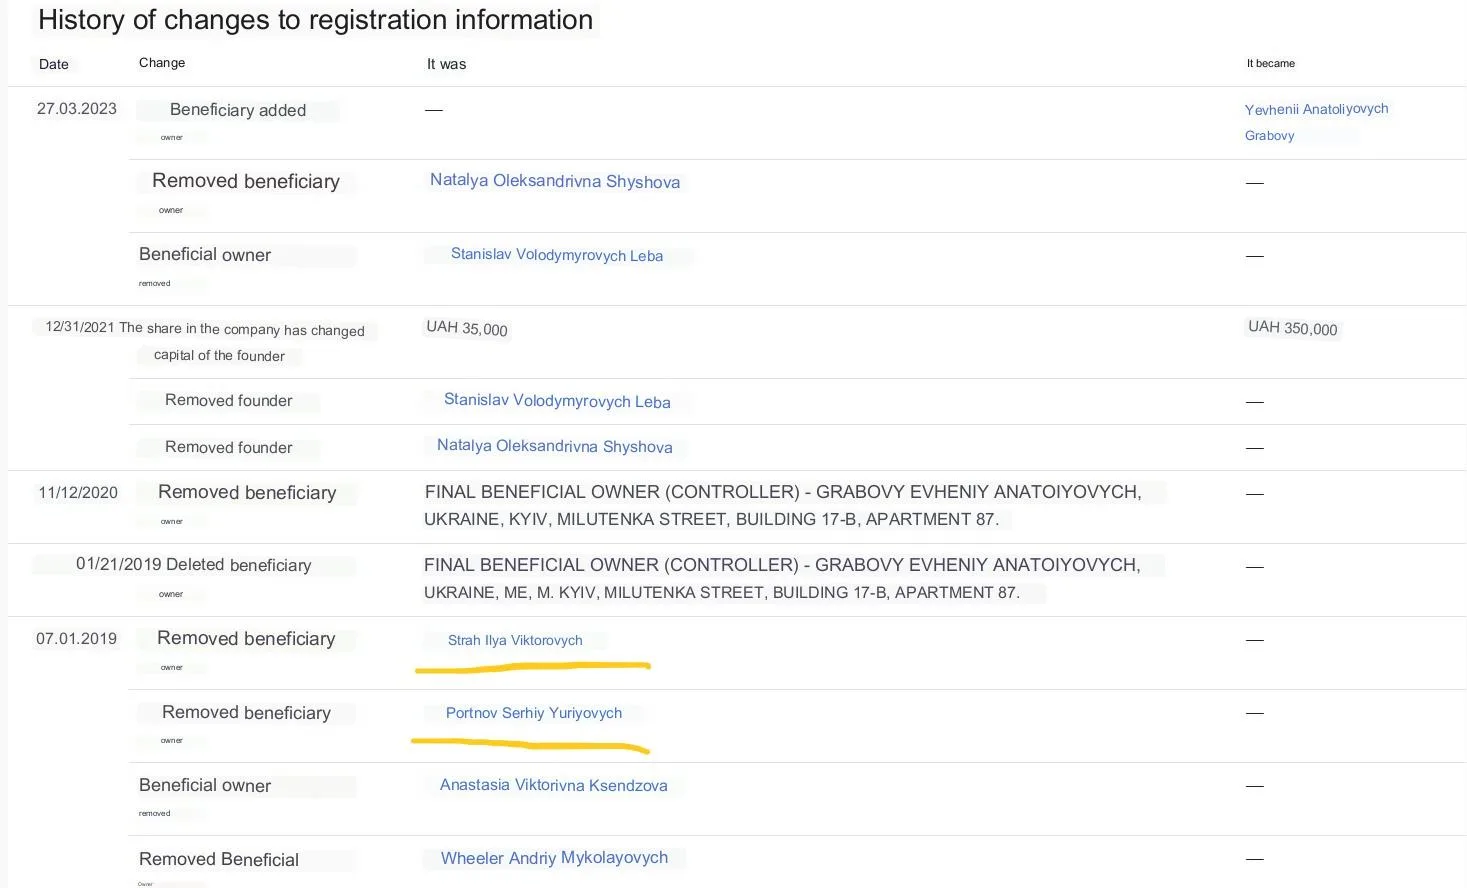
Task: Select the date 12/31/2021
Action: [80, 327]
